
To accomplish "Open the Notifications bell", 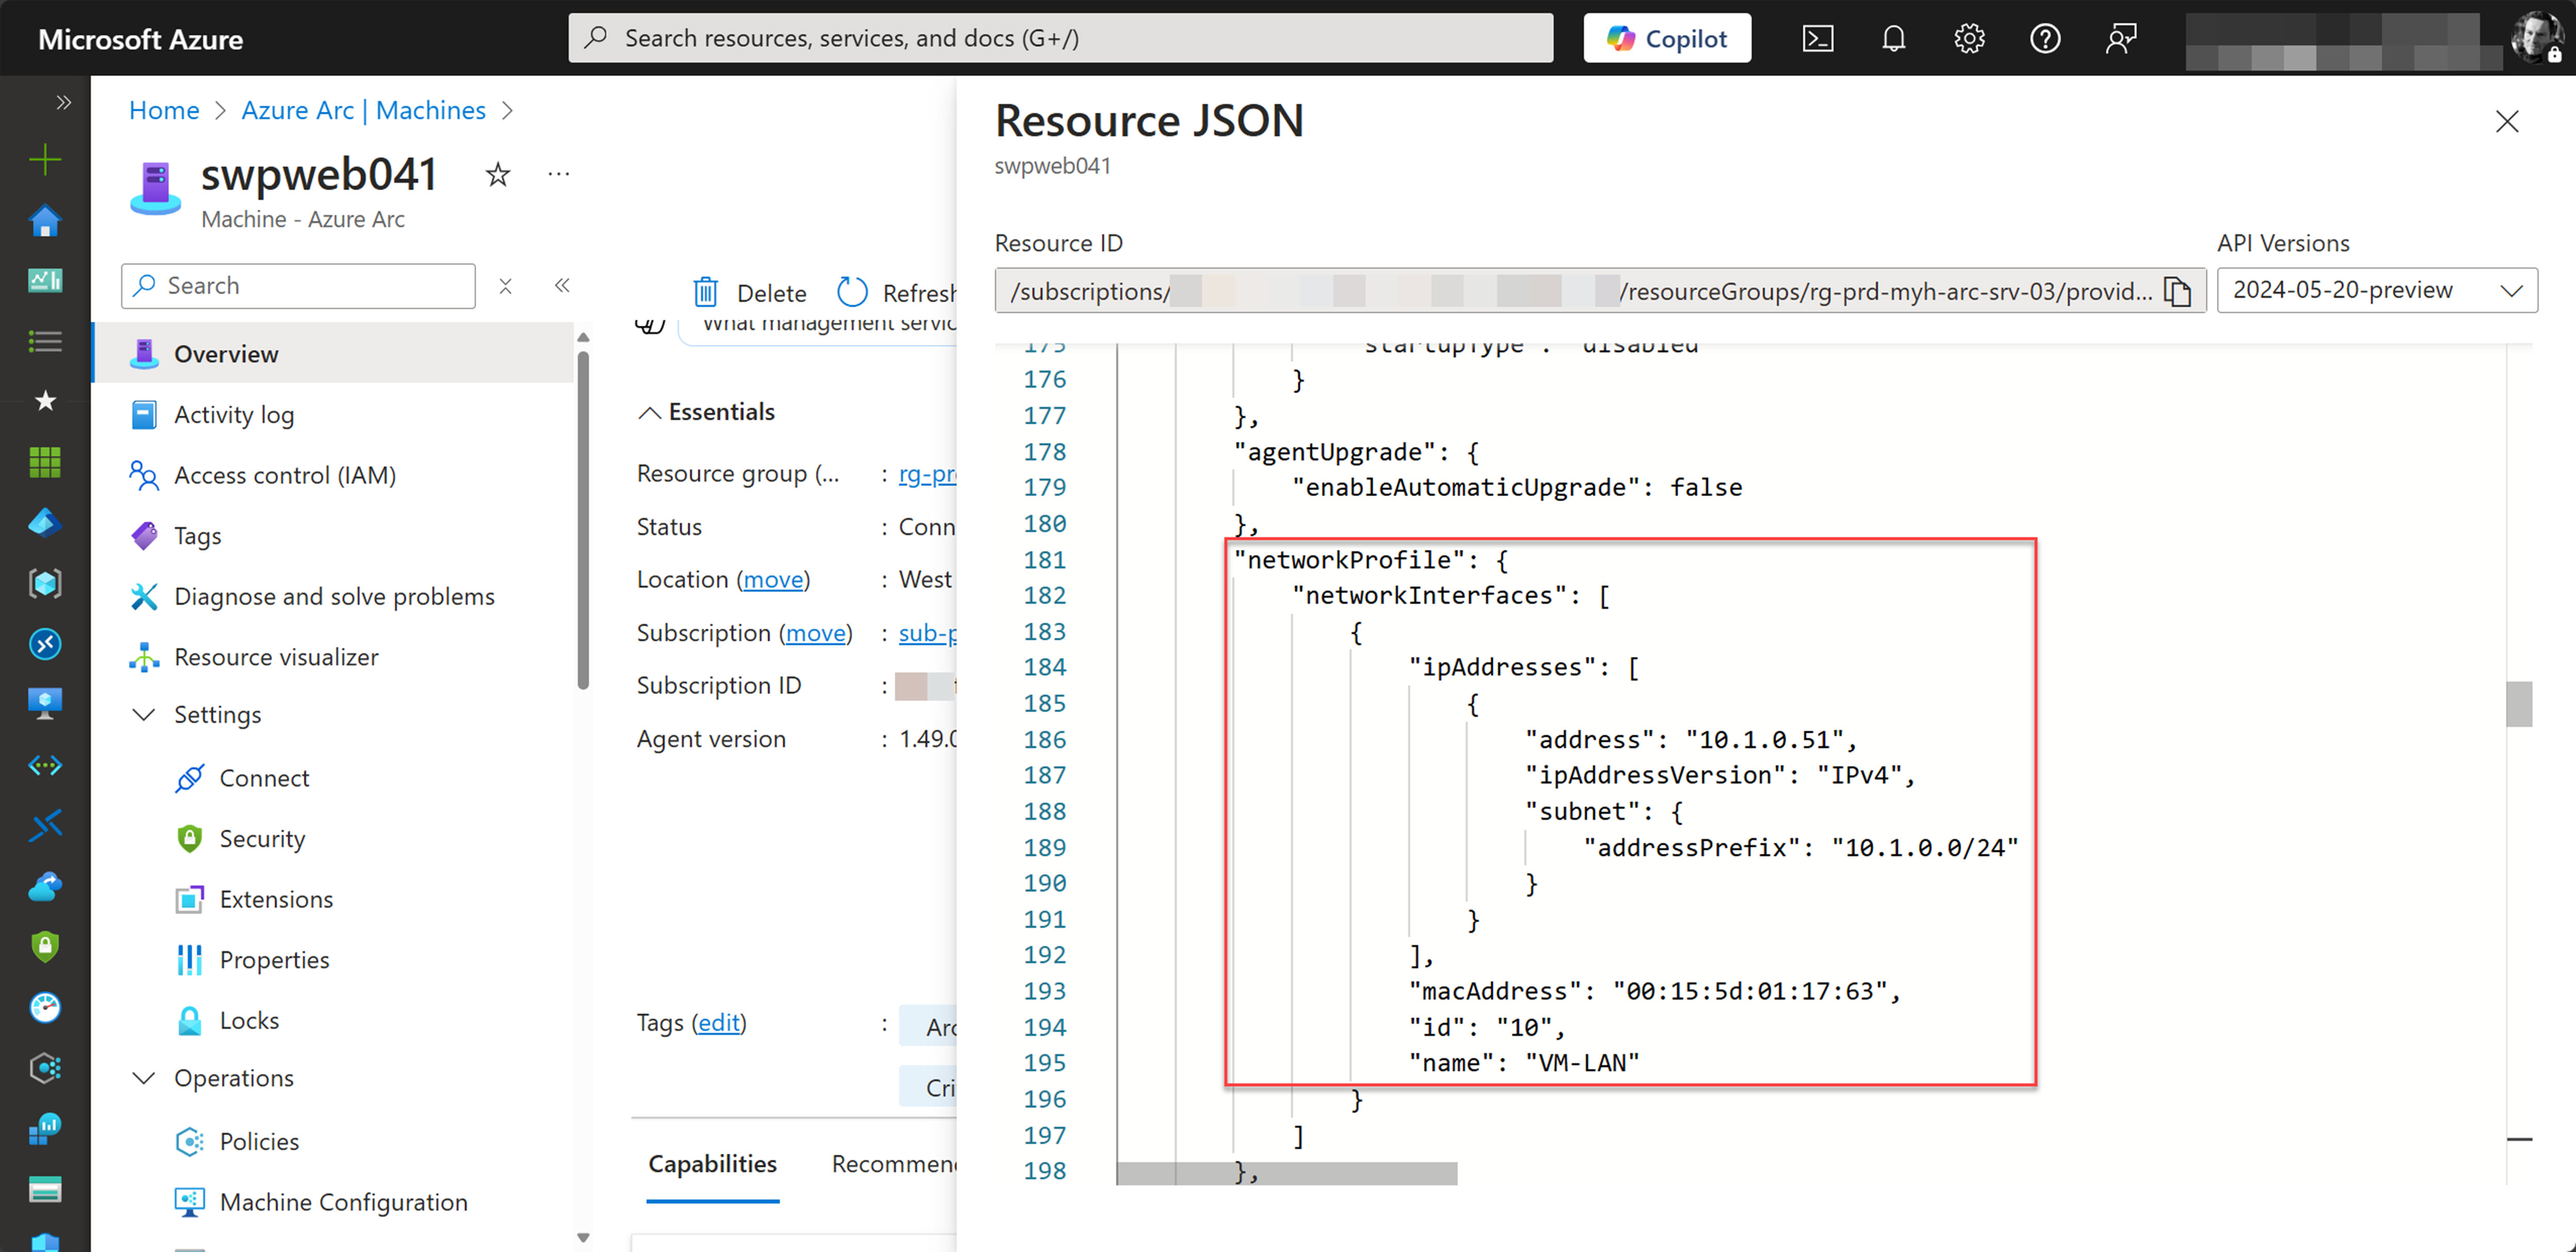I will tap(1893, 38).
